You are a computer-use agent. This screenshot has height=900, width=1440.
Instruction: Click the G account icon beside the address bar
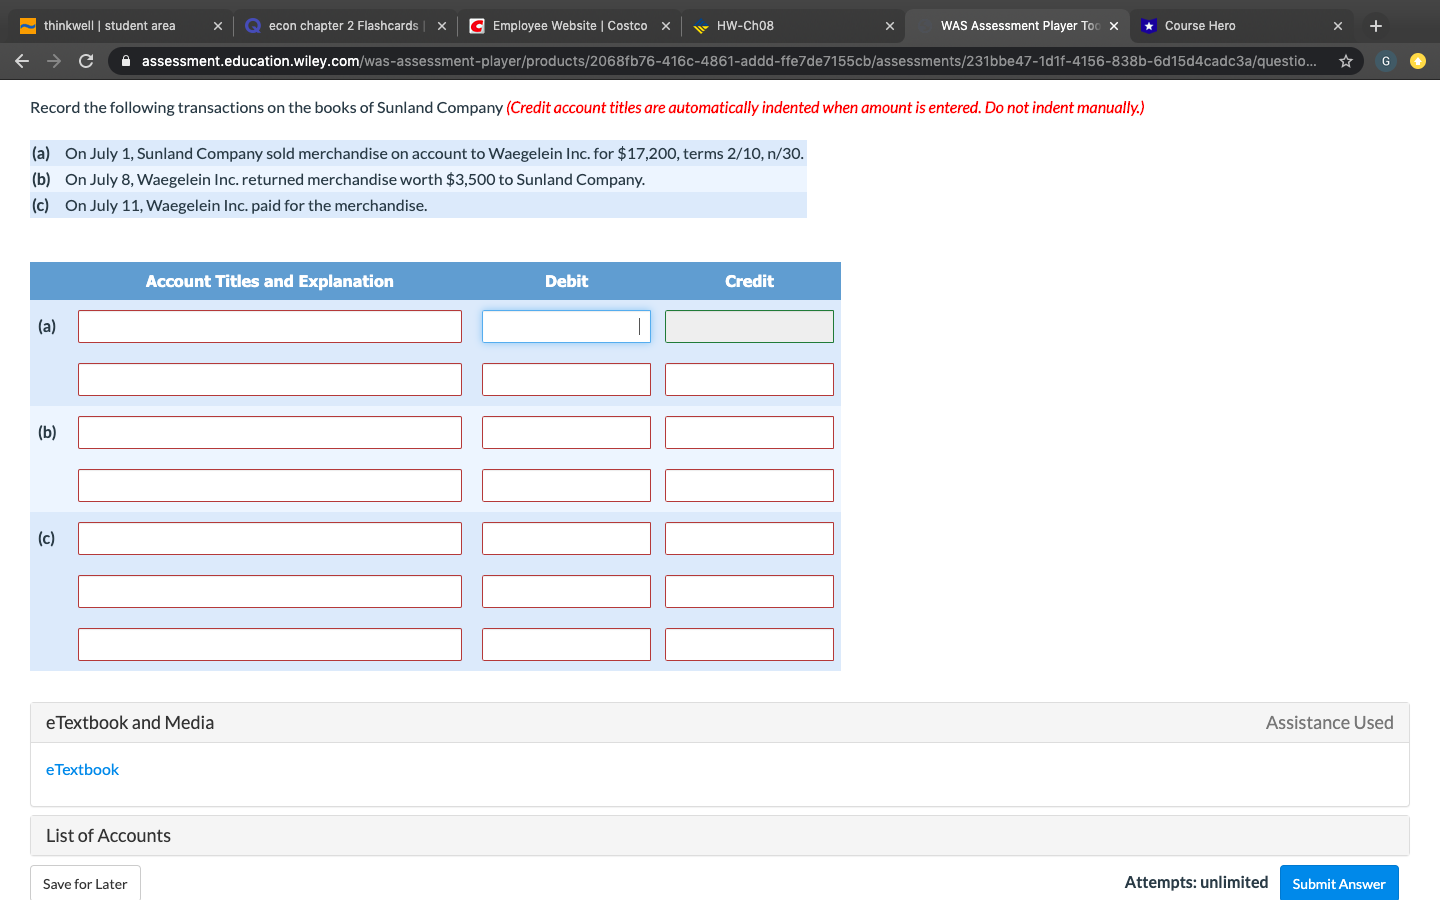pyautogui.click(x=1385, y=61)
